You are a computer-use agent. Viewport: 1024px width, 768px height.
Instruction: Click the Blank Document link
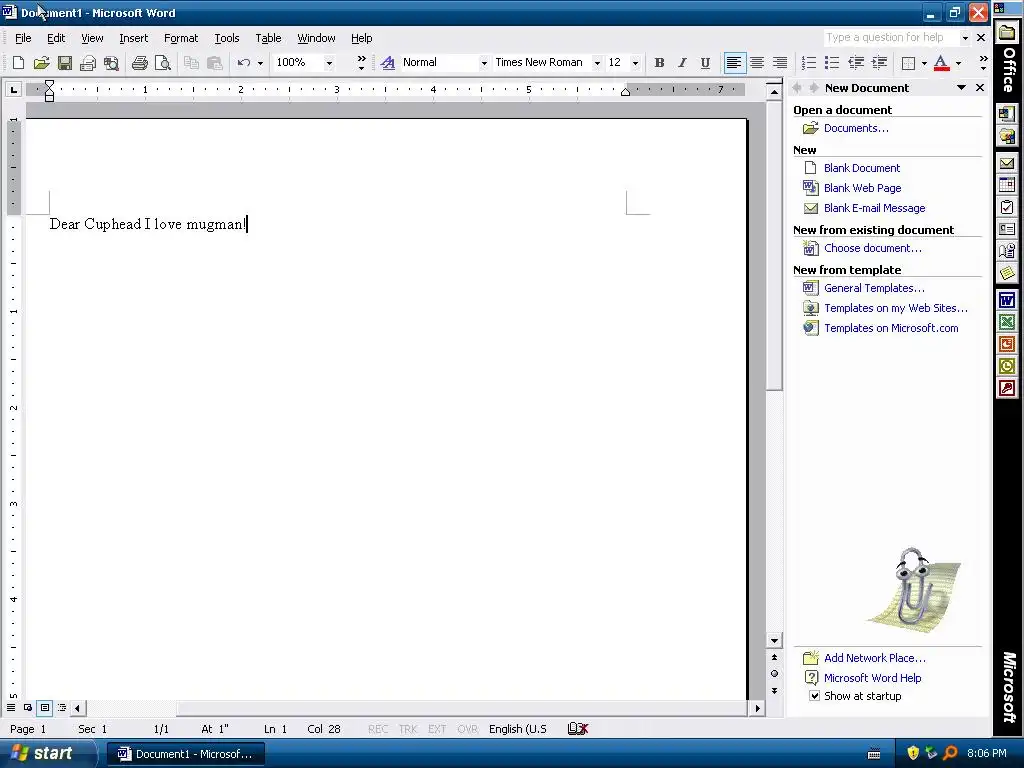click(861, 168)
